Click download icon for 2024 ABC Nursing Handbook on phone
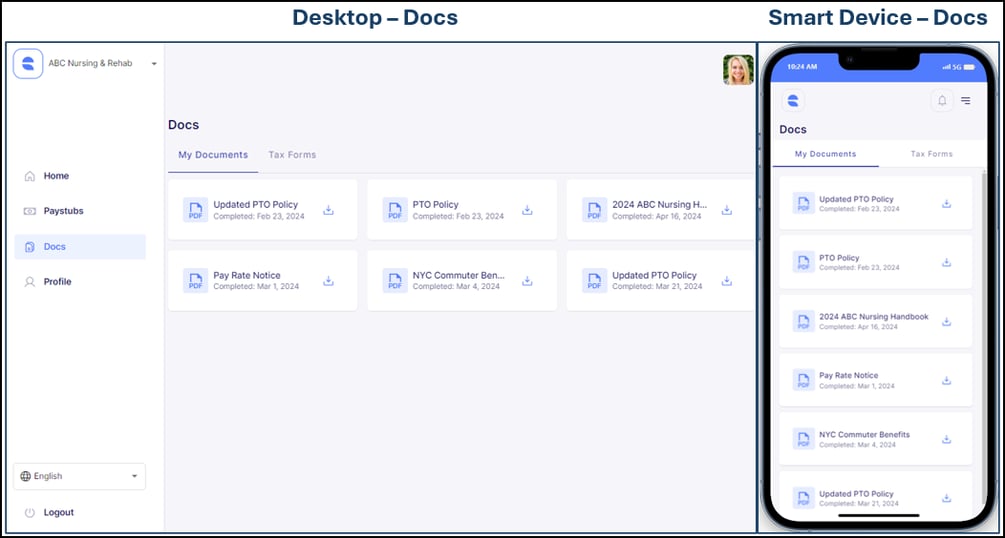 point(946,322)
